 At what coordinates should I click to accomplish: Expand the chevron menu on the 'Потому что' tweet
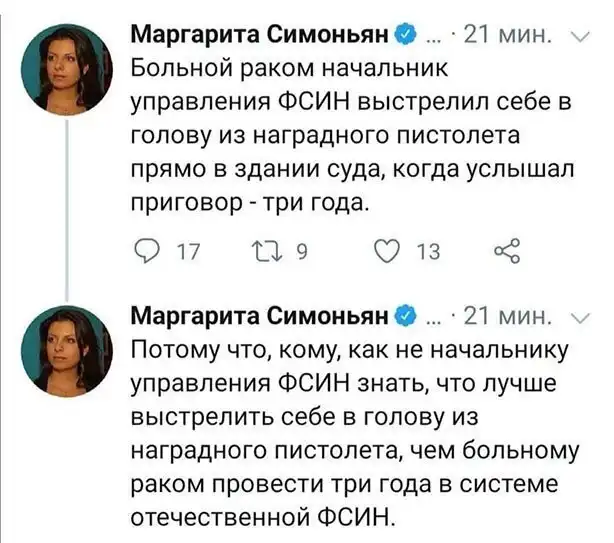tap(581, 318)
